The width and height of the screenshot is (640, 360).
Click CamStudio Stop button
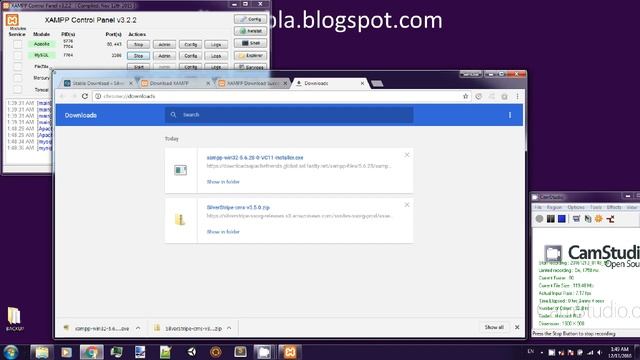pyautogui.click(x=562, y=219)
